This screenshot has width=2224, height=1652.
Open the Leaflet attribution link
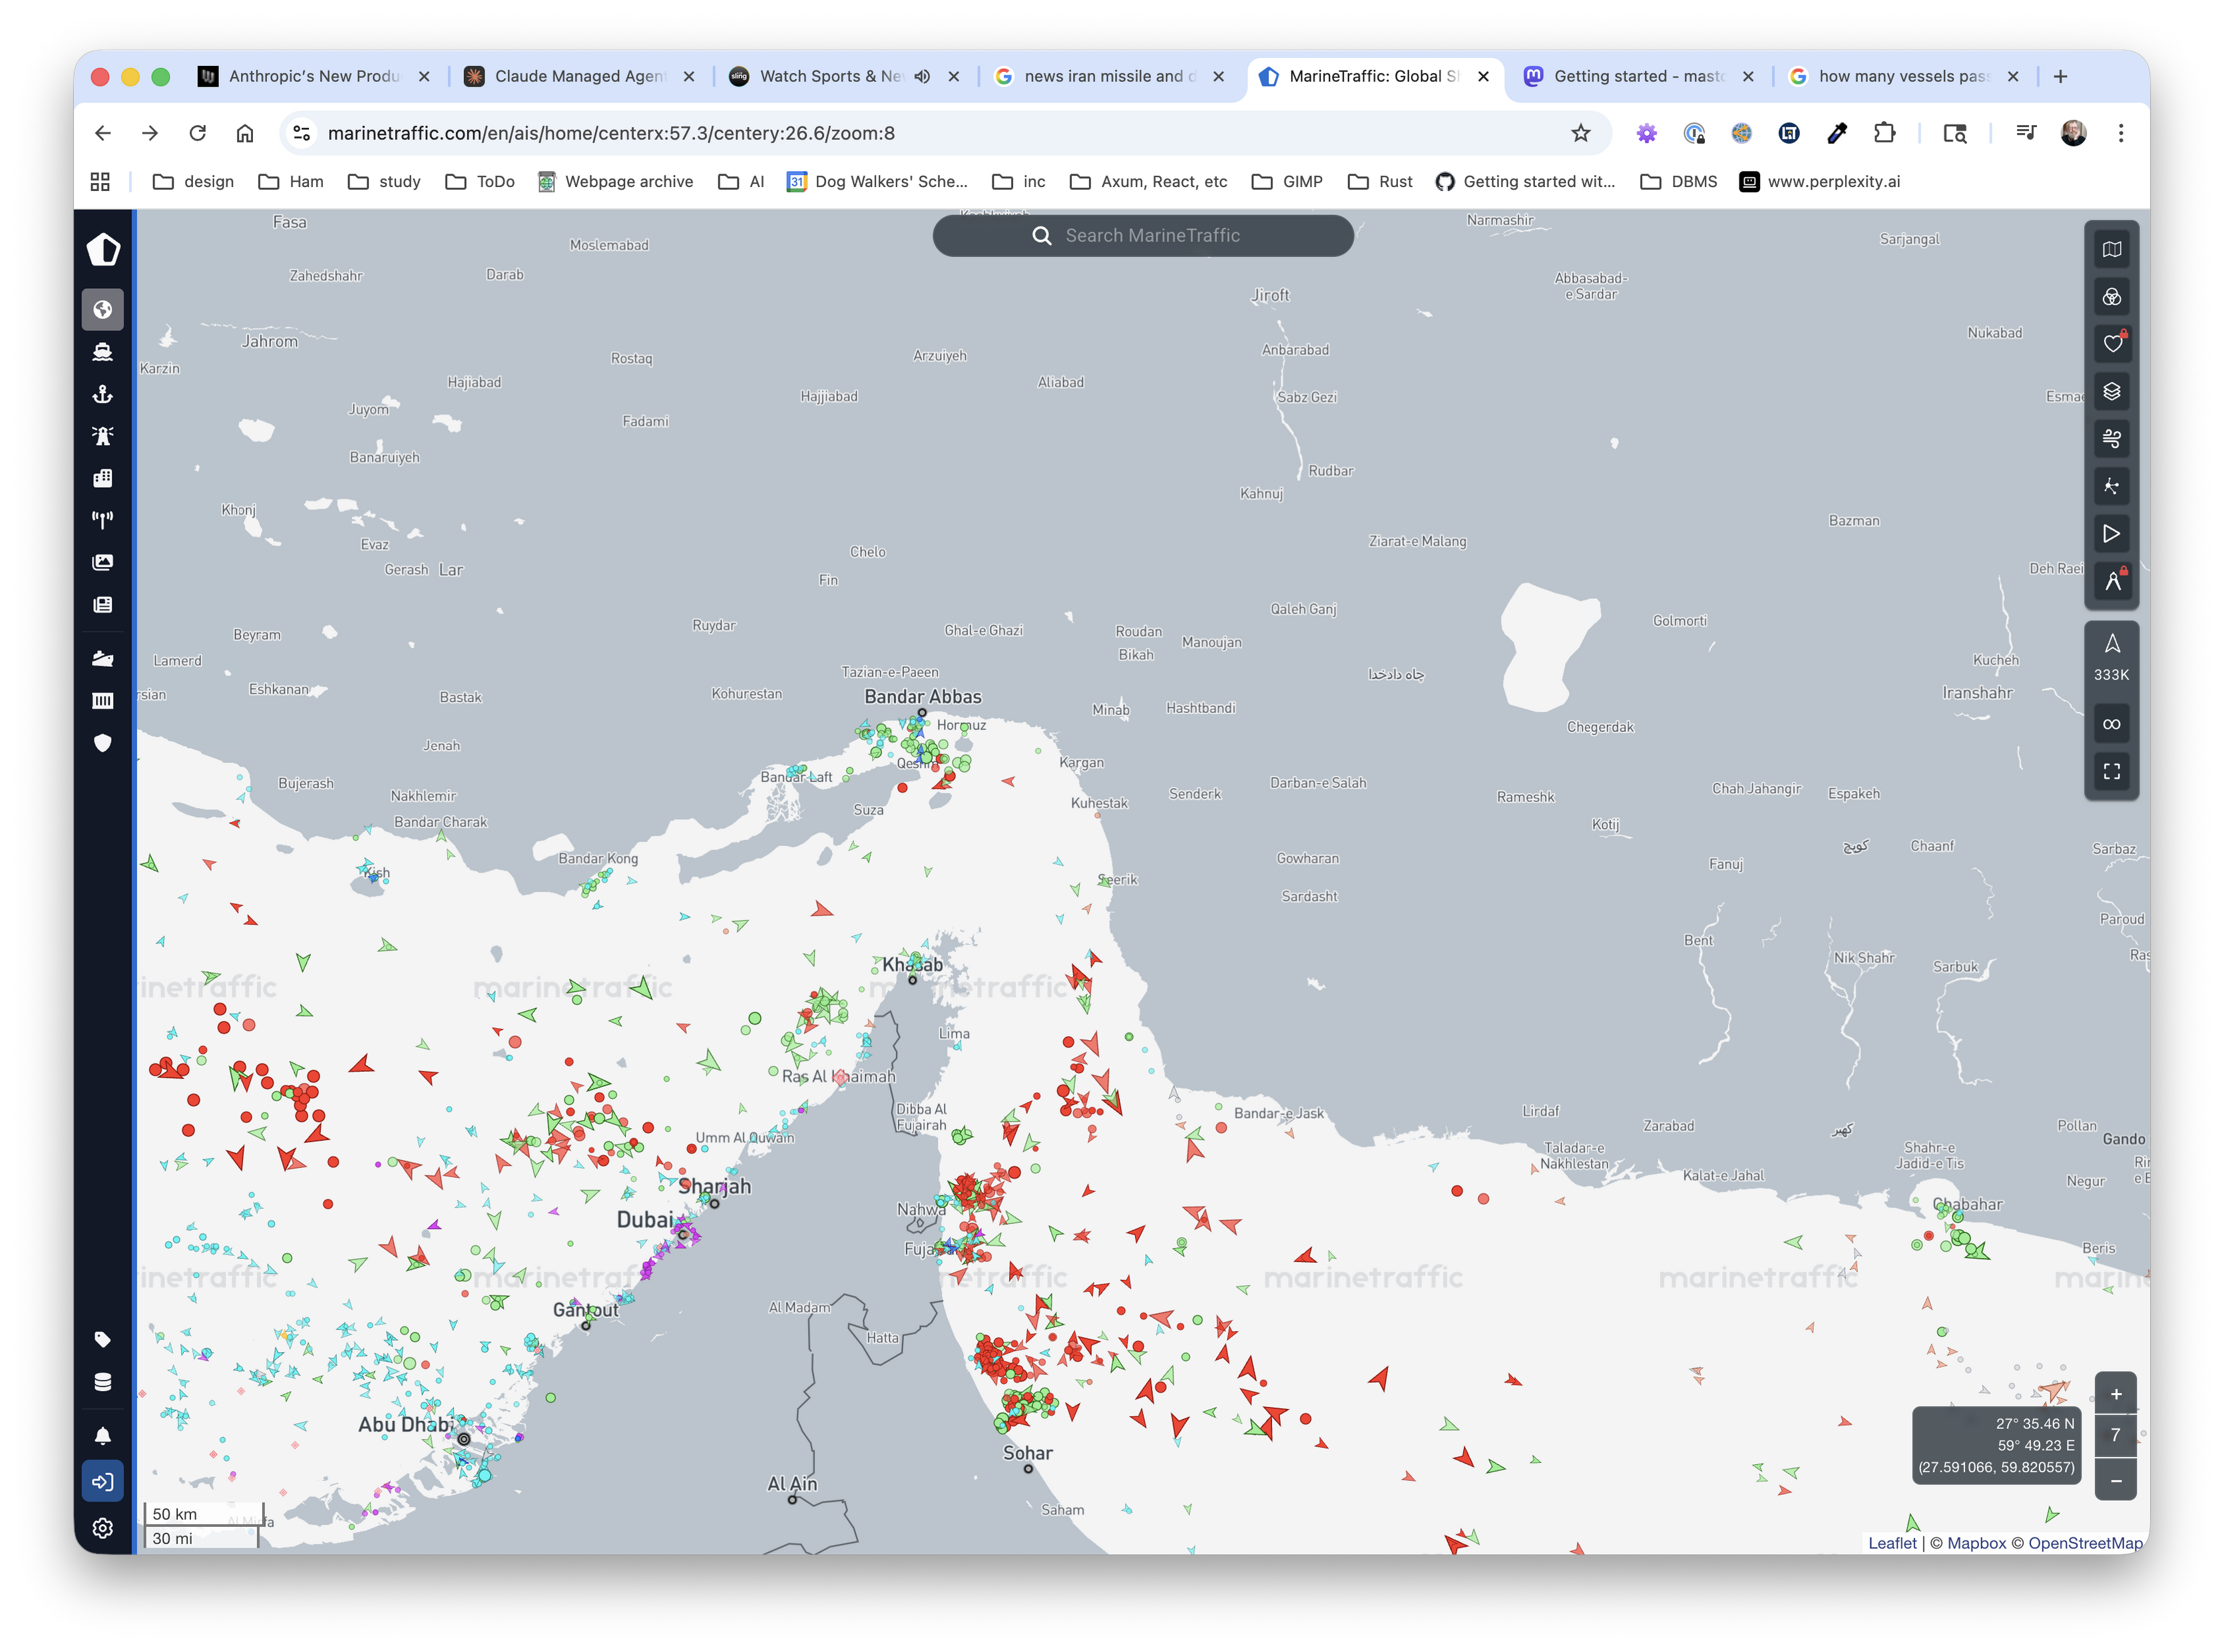coord(1892,1543)
